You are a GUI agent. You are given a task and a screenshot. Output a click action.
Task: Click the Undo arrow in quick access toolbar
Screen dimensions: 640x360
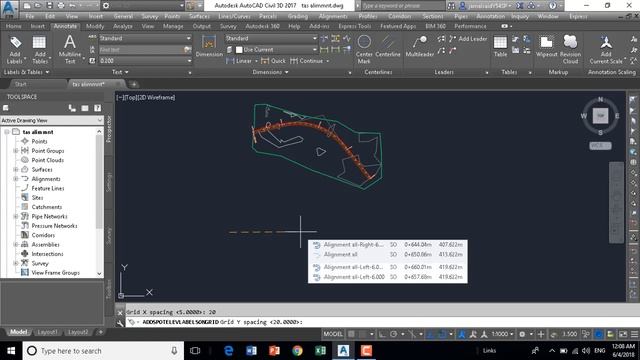(x=72, y=6)
